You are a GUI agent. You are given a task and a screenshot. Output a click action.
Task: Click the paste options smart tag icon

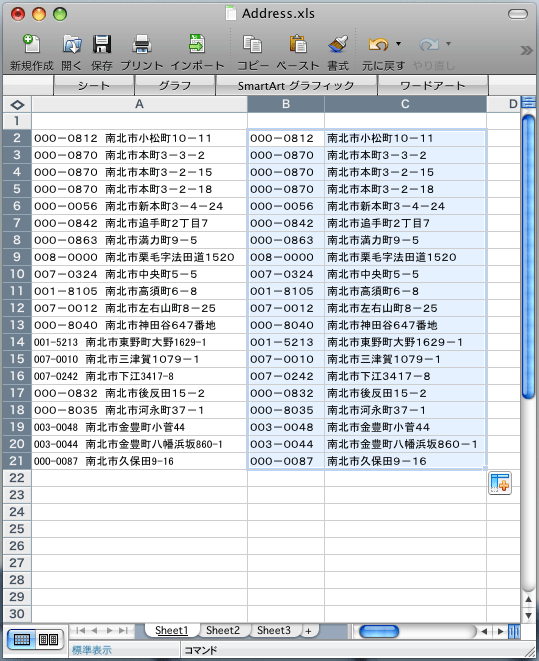[x=500, y=483]
